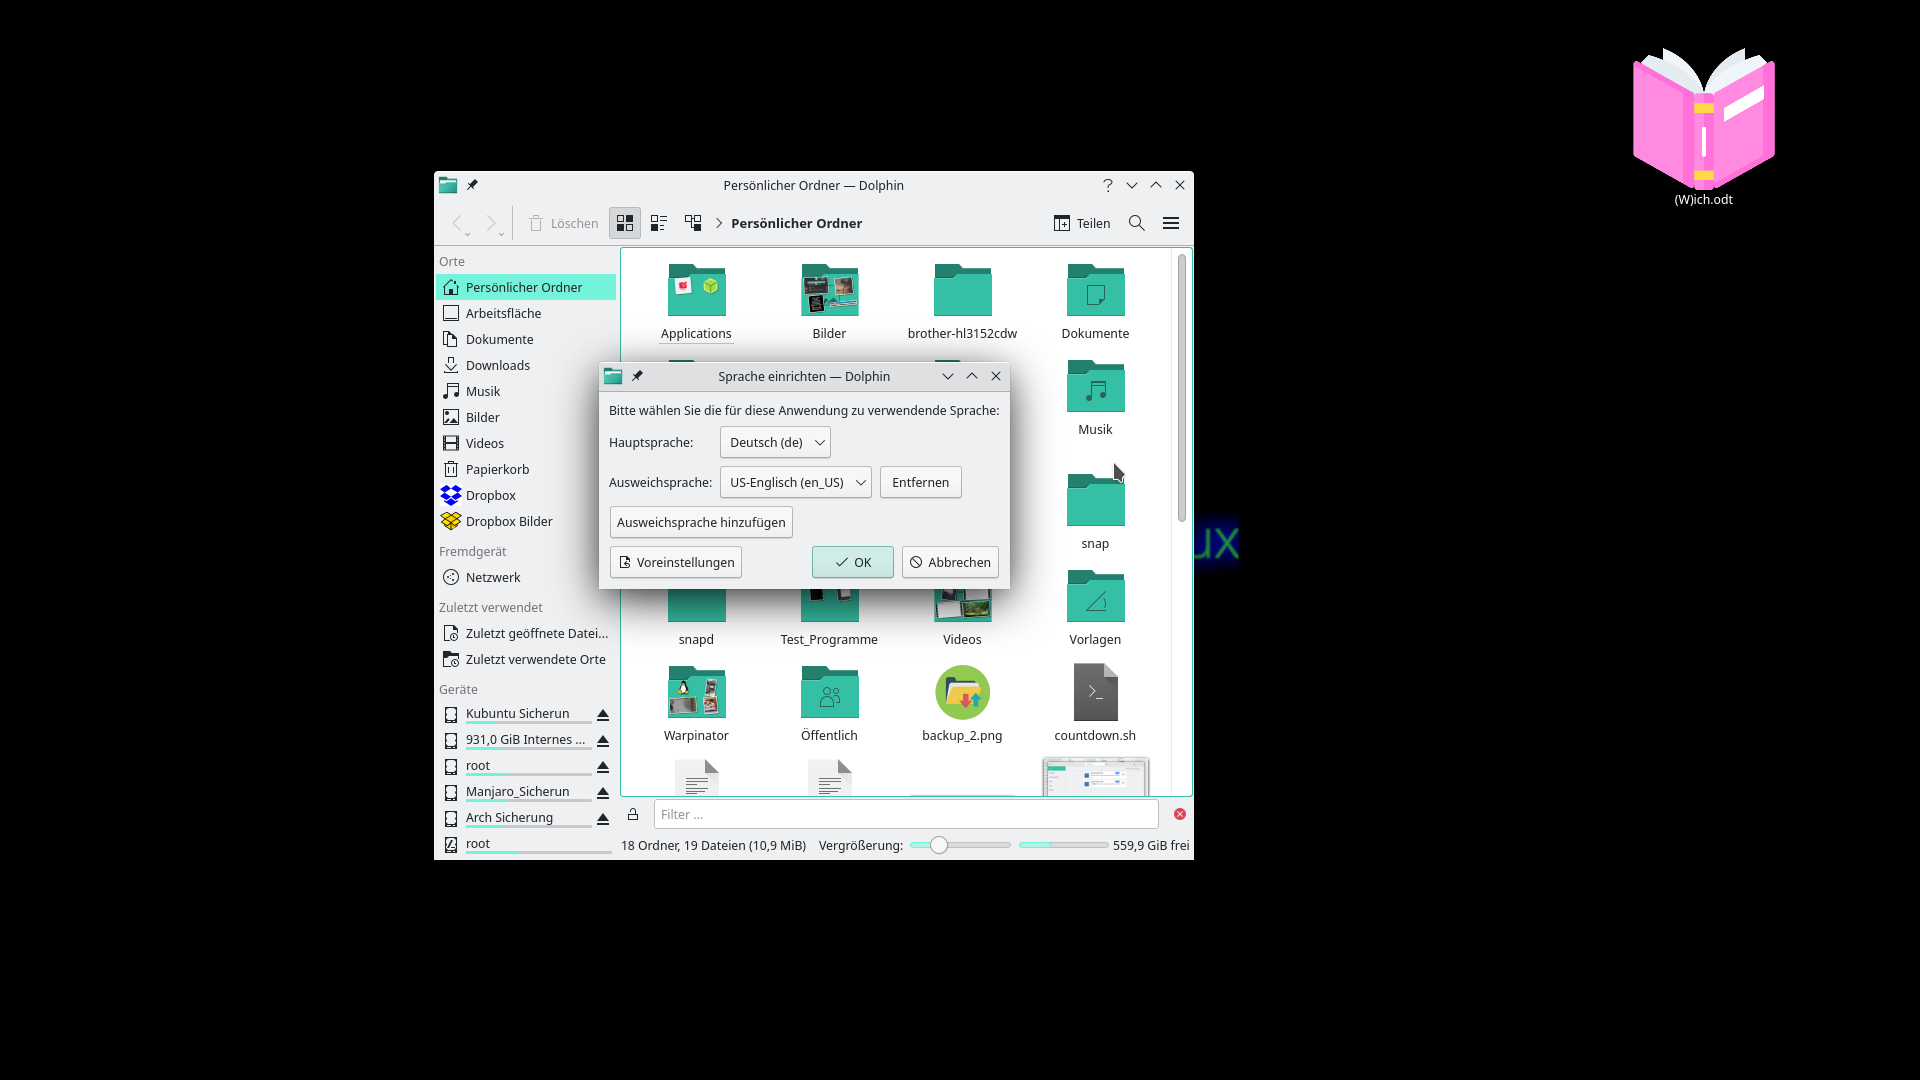
Task: Click Entfernen to remove fallback language
Action: [x=919, y=481]
